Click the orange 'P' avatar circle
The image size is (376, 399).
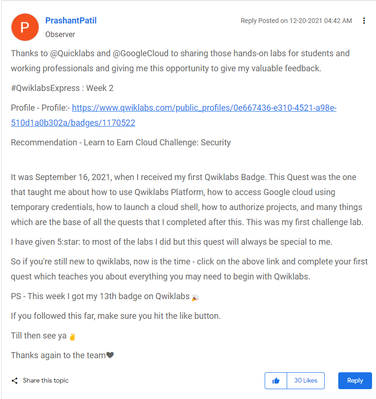tap(25, 27)
